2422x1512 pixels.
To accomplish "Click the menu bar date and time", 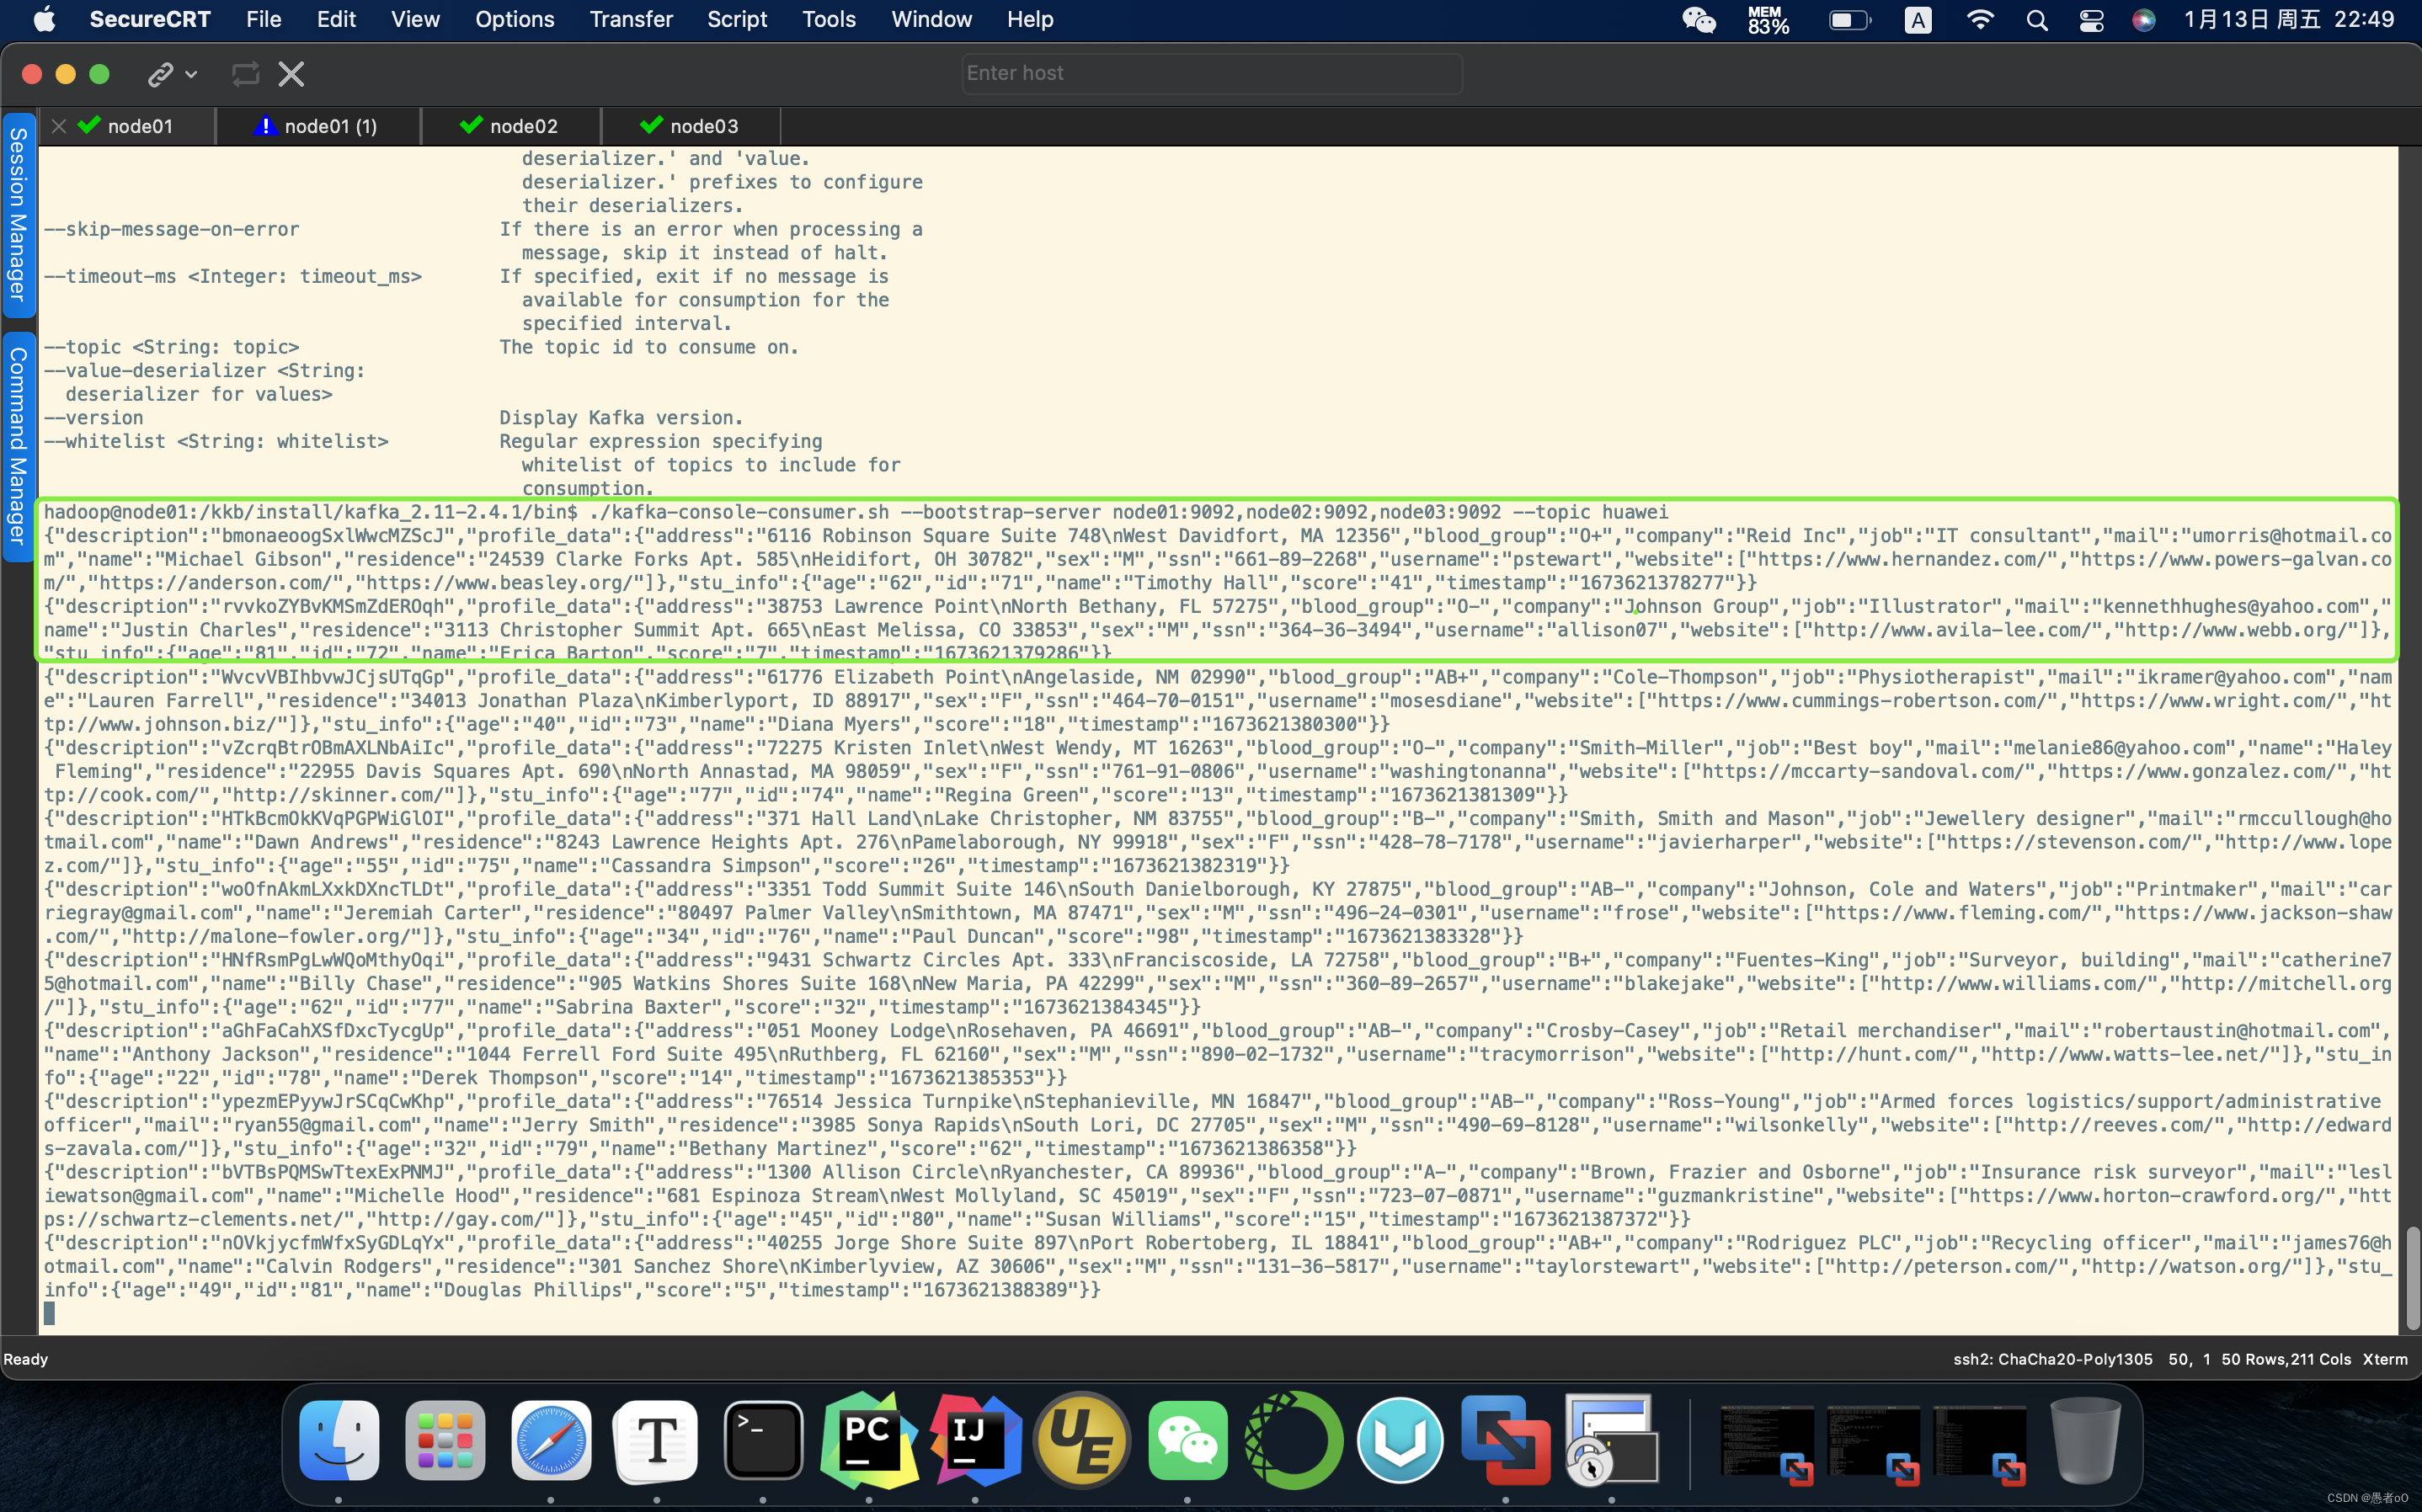I will click(x=2289, y=19).
